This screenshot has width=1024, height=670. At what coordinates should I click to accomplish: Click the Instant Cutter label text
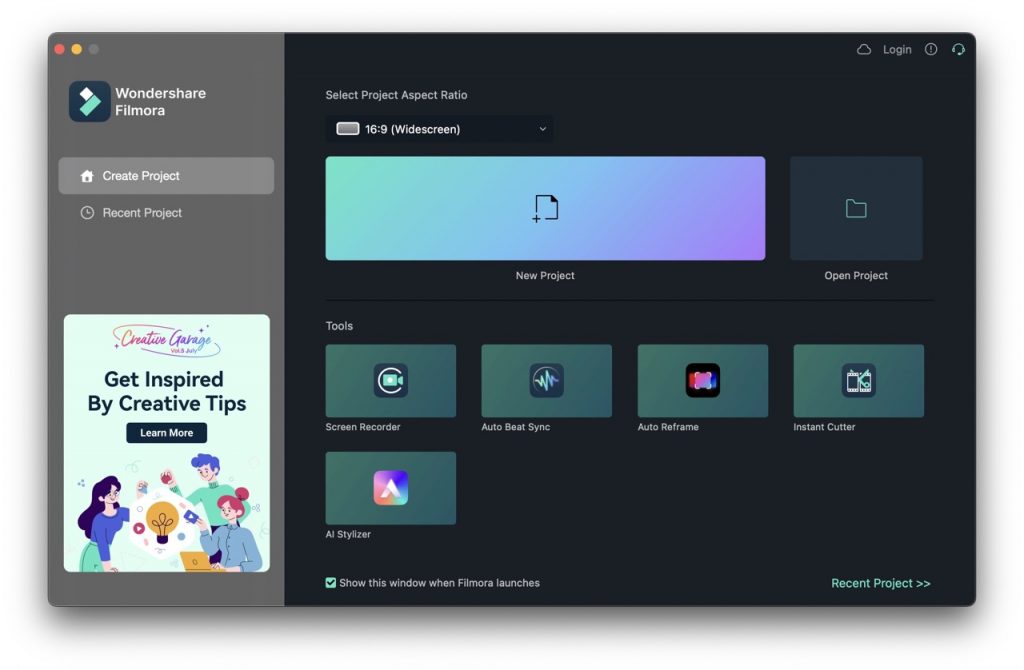pyautogui.click(x=824, y=427)
